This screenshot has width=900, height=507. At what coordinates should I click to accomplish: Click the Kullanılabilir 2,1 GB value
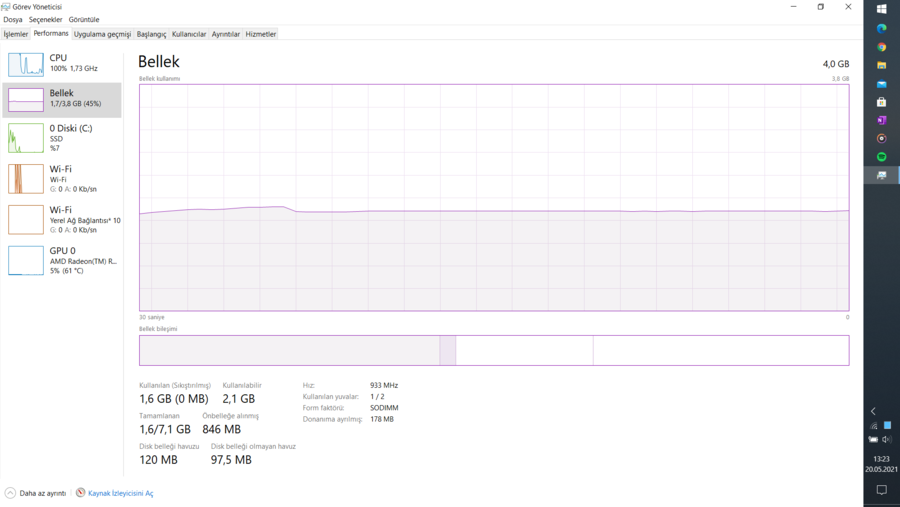[239, 399]
